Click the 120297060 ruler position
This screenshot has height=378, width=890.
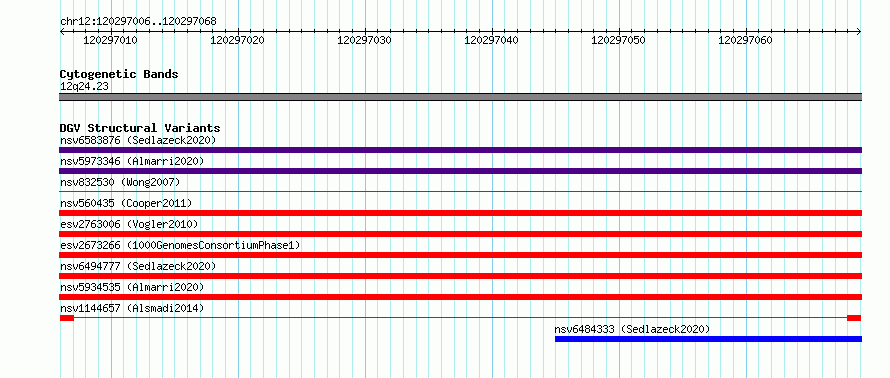coord(746,40)
